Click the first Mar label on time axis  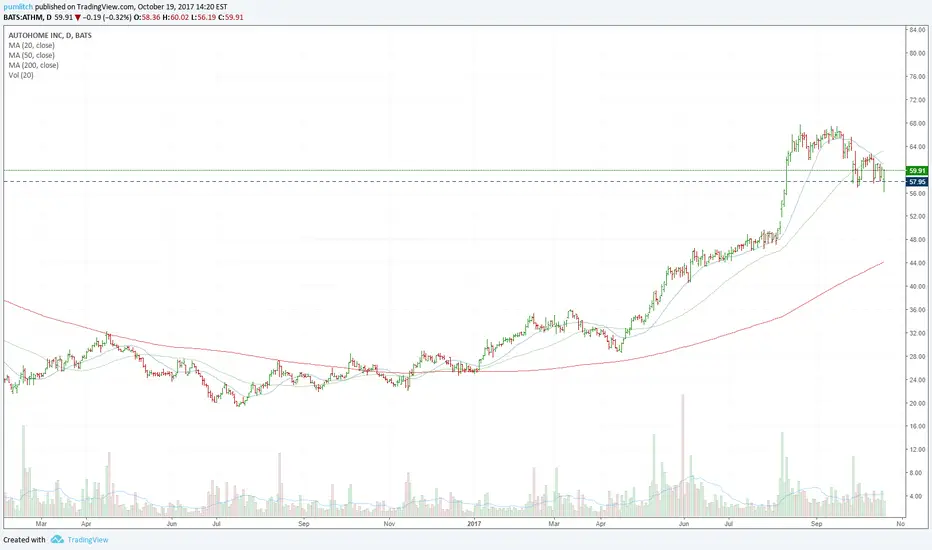[41, 524]
